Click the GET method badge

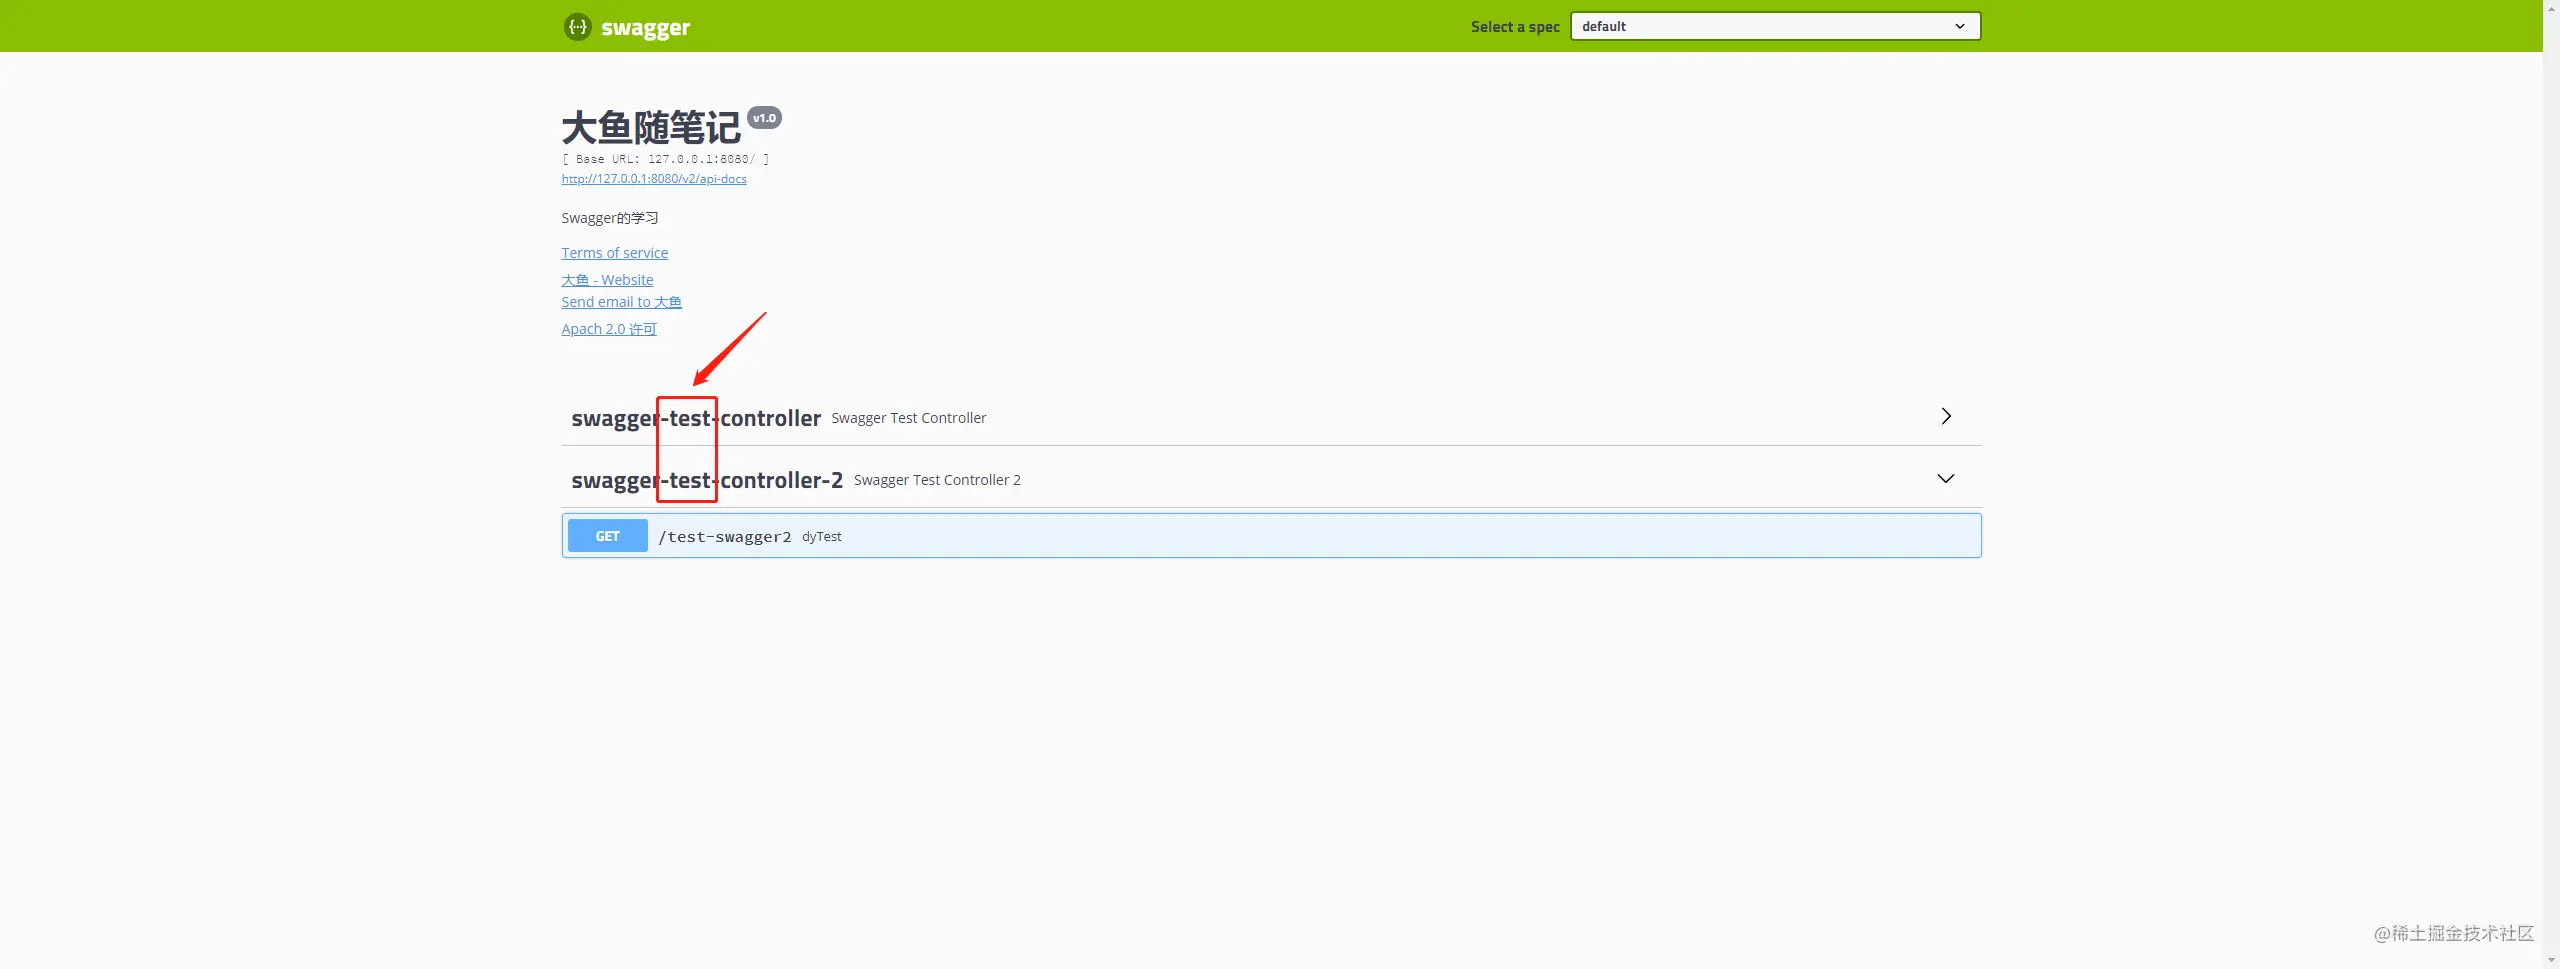point(608,536)
